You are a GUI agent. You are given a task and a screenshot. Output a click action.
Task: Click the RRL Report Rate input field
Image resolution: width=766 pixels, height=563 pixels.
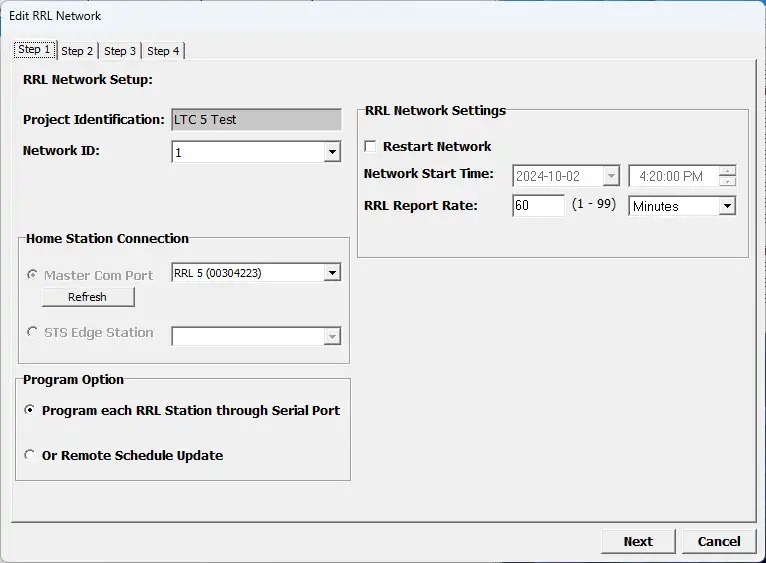[537, 206]
